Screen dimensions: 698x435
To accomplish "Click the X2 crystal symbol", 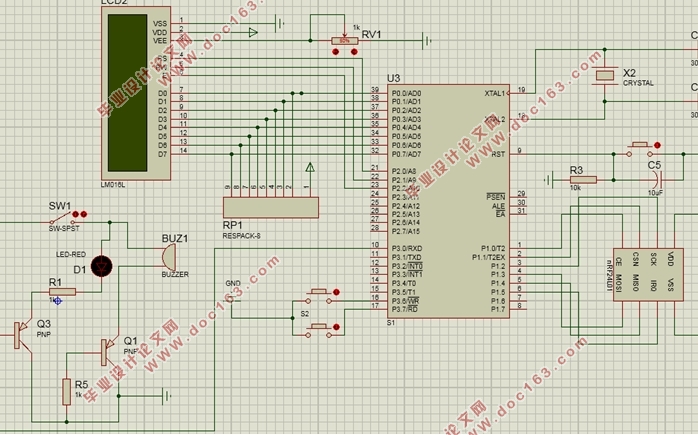I will tap(606, 75).
